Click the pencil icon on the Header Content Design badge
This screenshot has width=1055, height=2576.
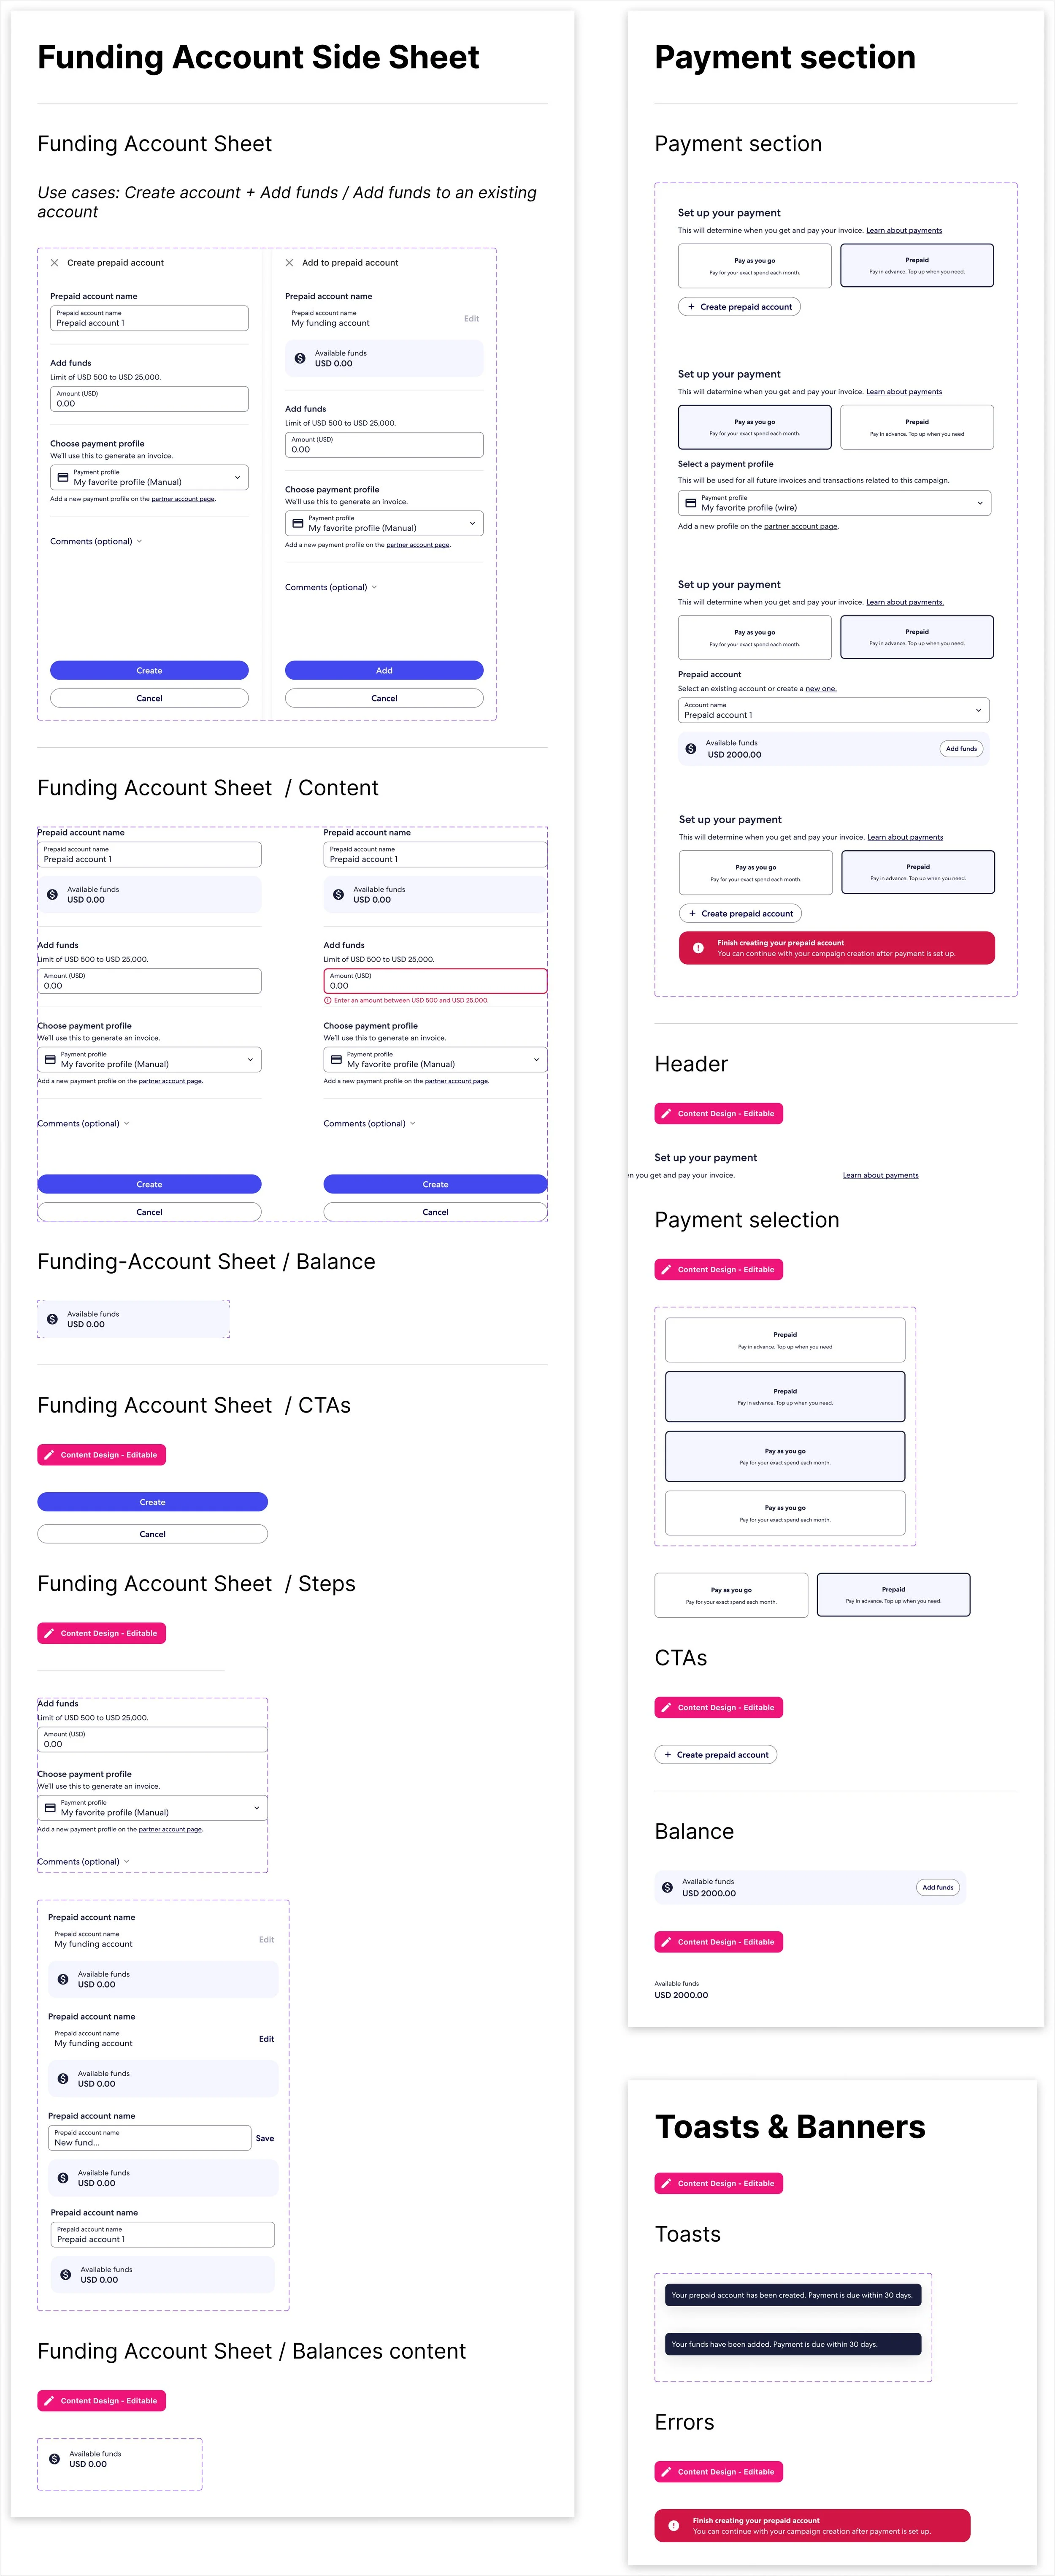click(x=666, y=1113)
